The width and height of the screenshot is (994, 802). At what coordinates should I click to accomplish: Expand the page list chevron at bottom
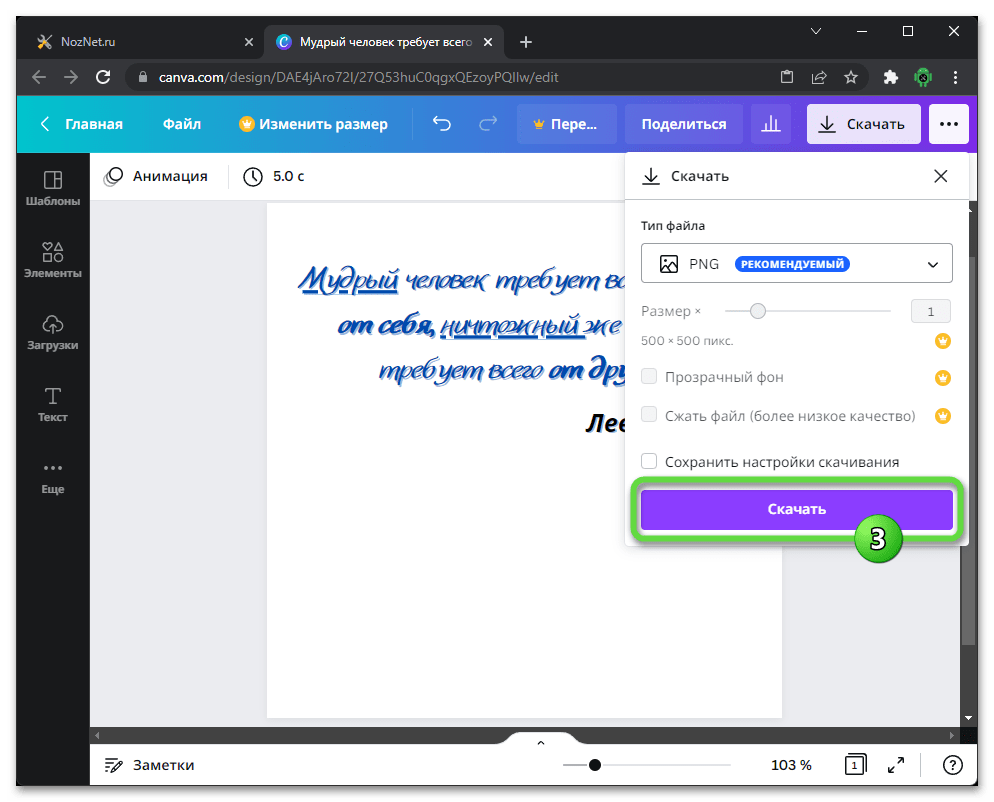pos(541,743)
